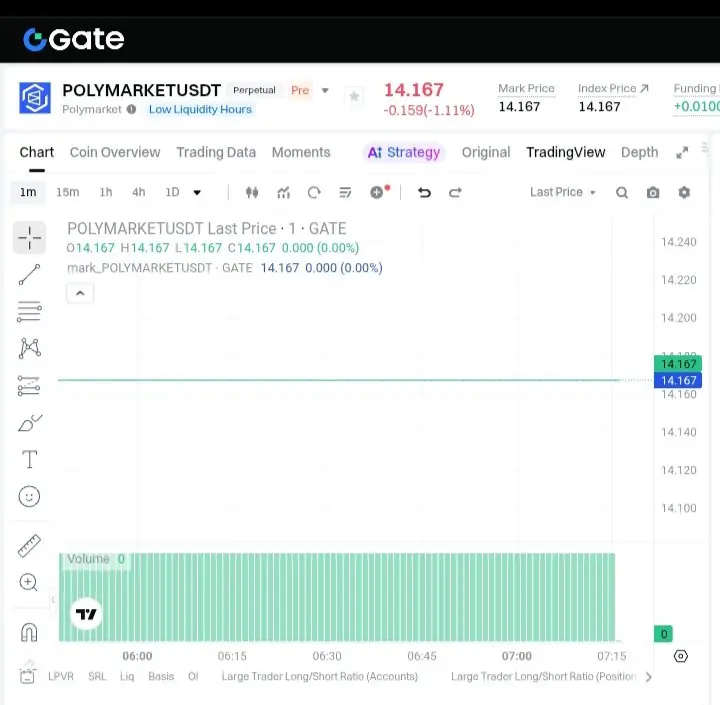
Task: Open more timeframes dropdown arrow
Action: 197,192
